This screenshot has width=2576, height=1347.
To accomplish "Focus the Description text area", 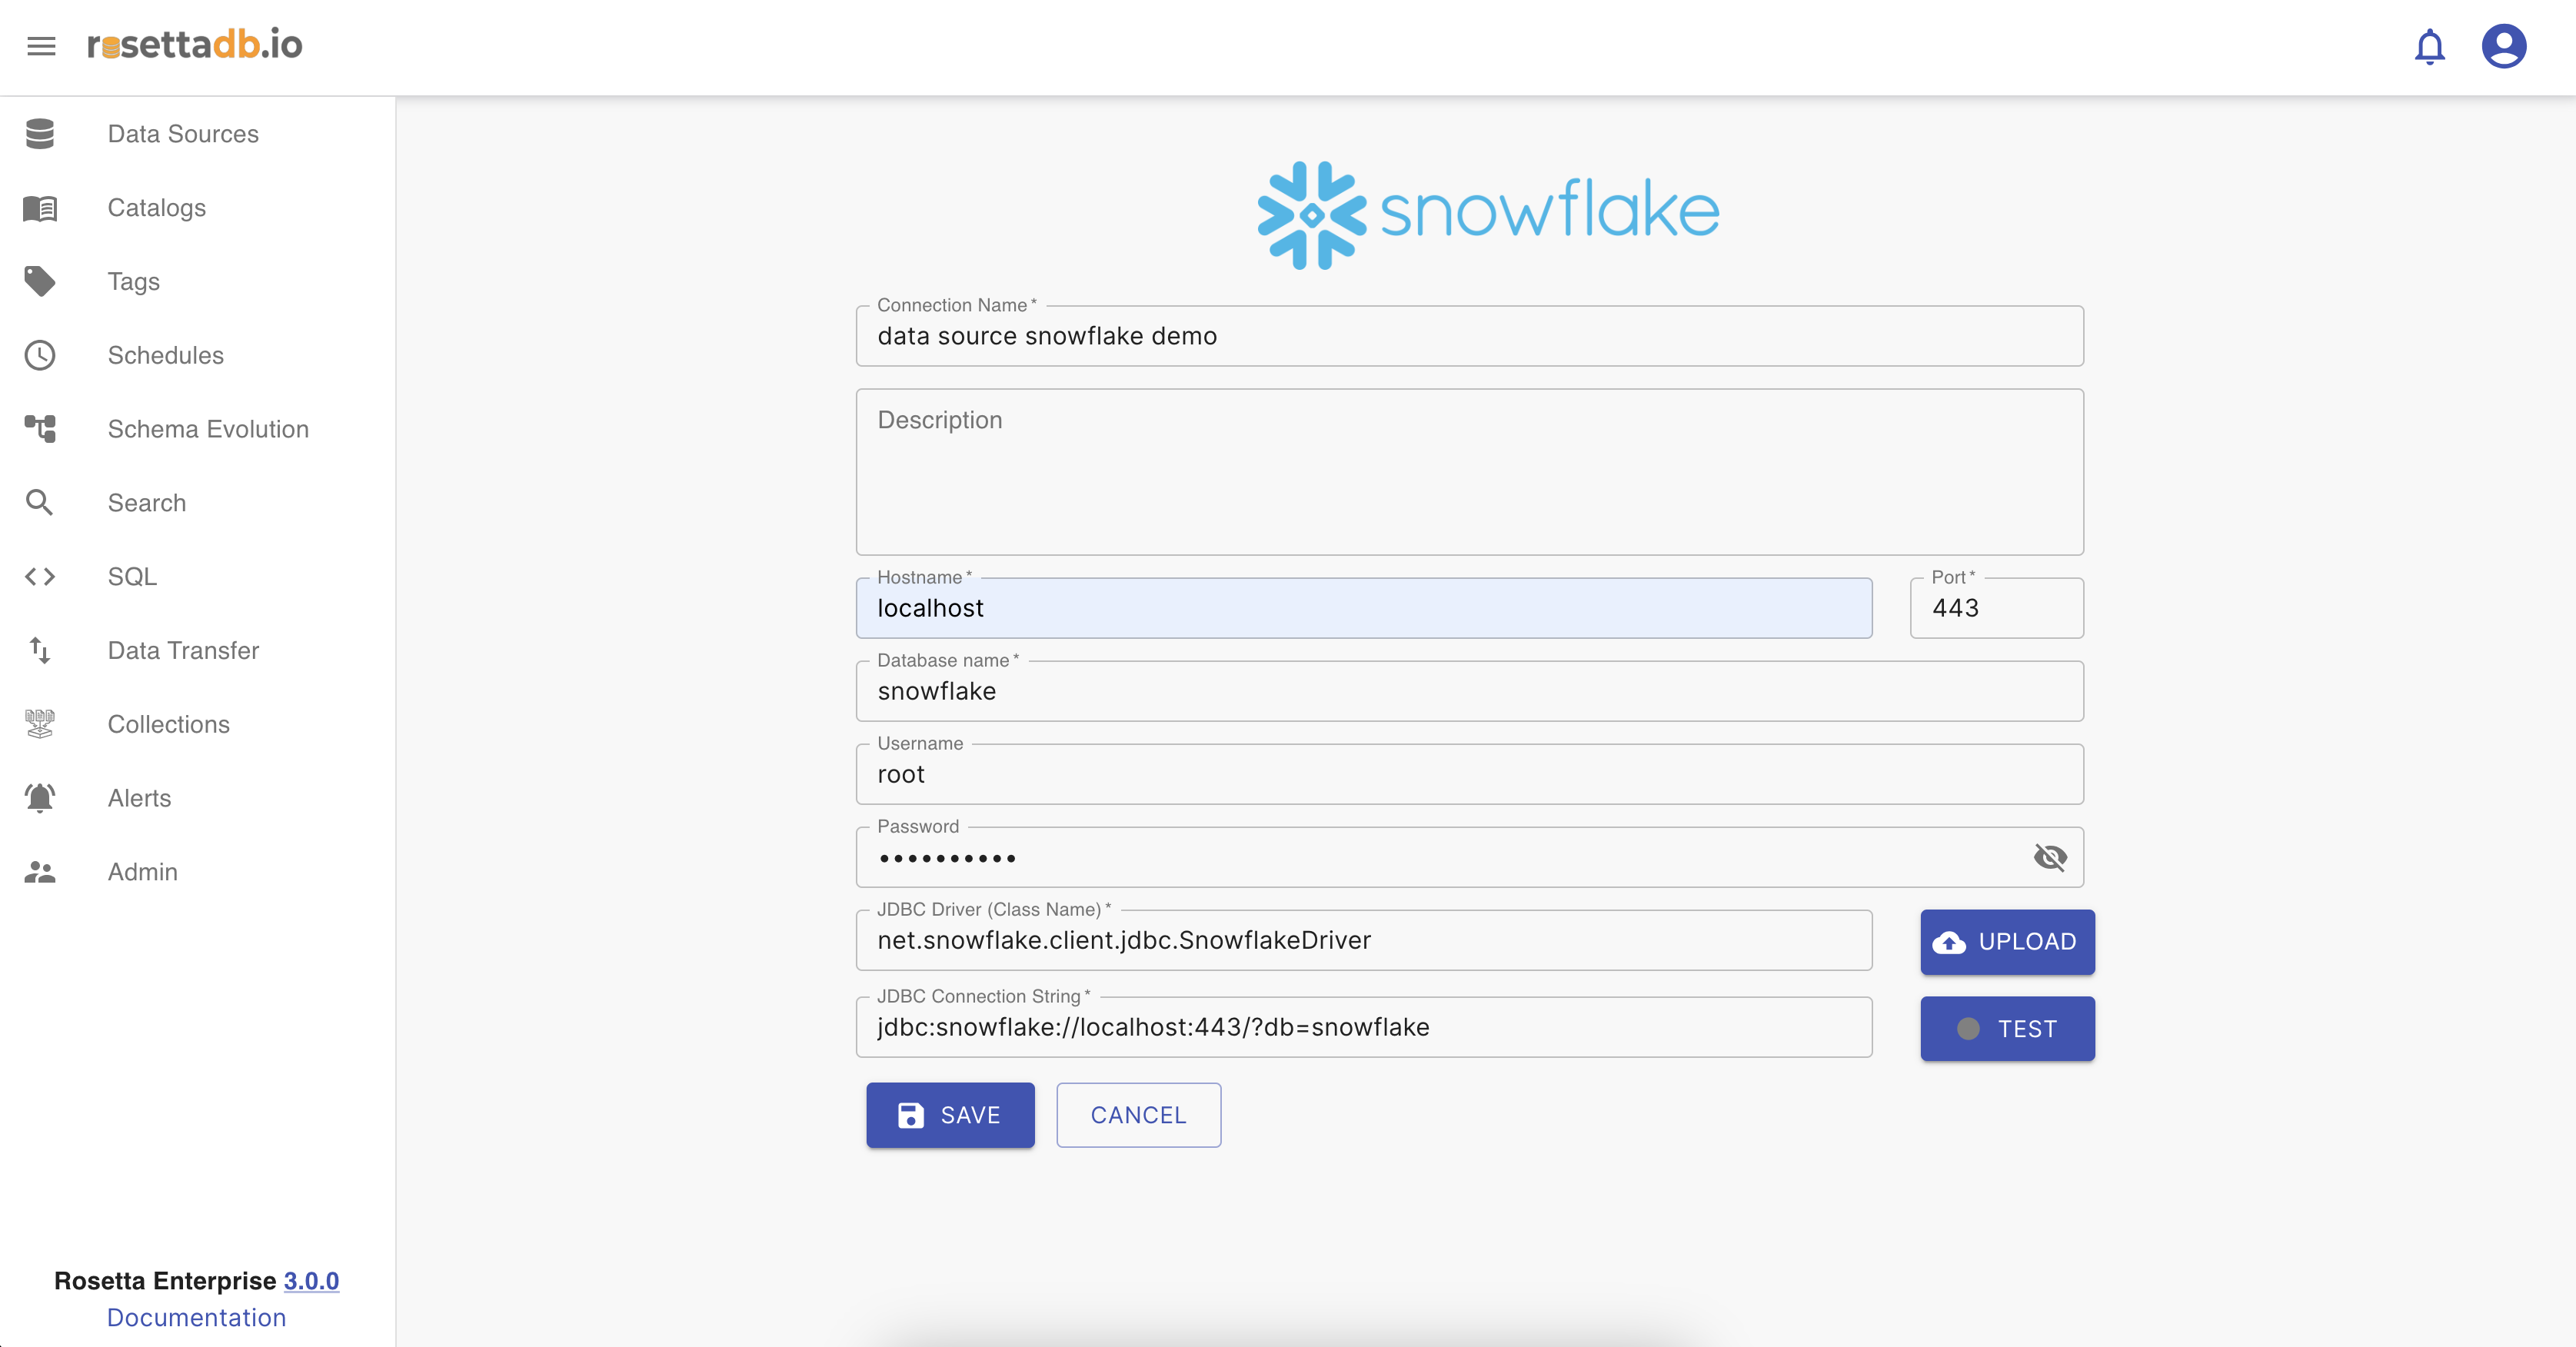I will tap(1469, 472).
